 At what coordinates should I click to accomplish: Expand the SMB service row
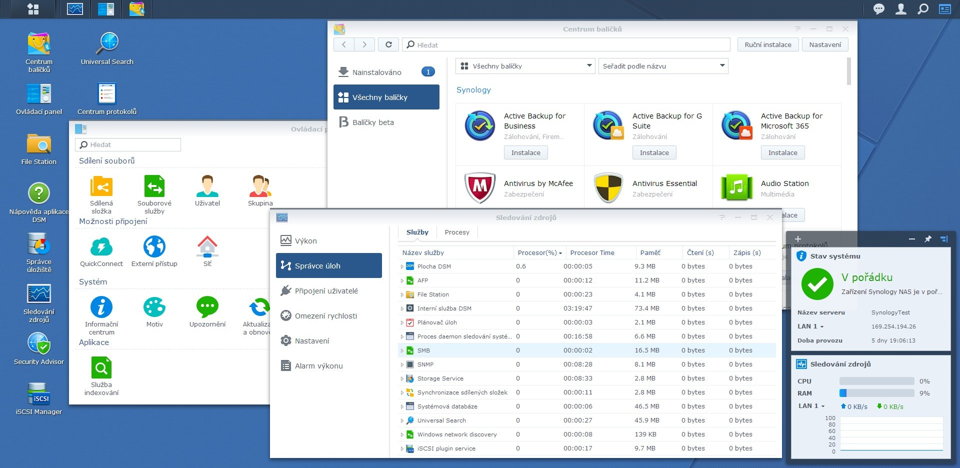[x=402, y=350]
